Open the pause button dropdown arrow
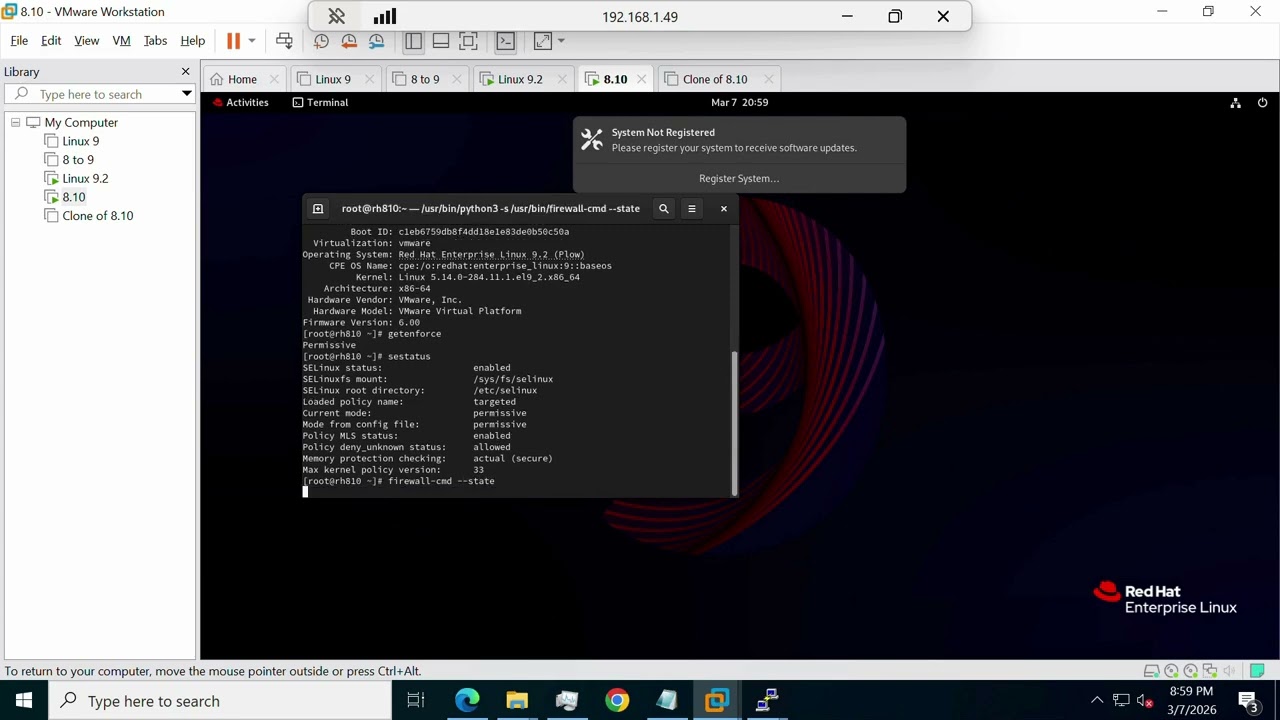 pos(252,41)
